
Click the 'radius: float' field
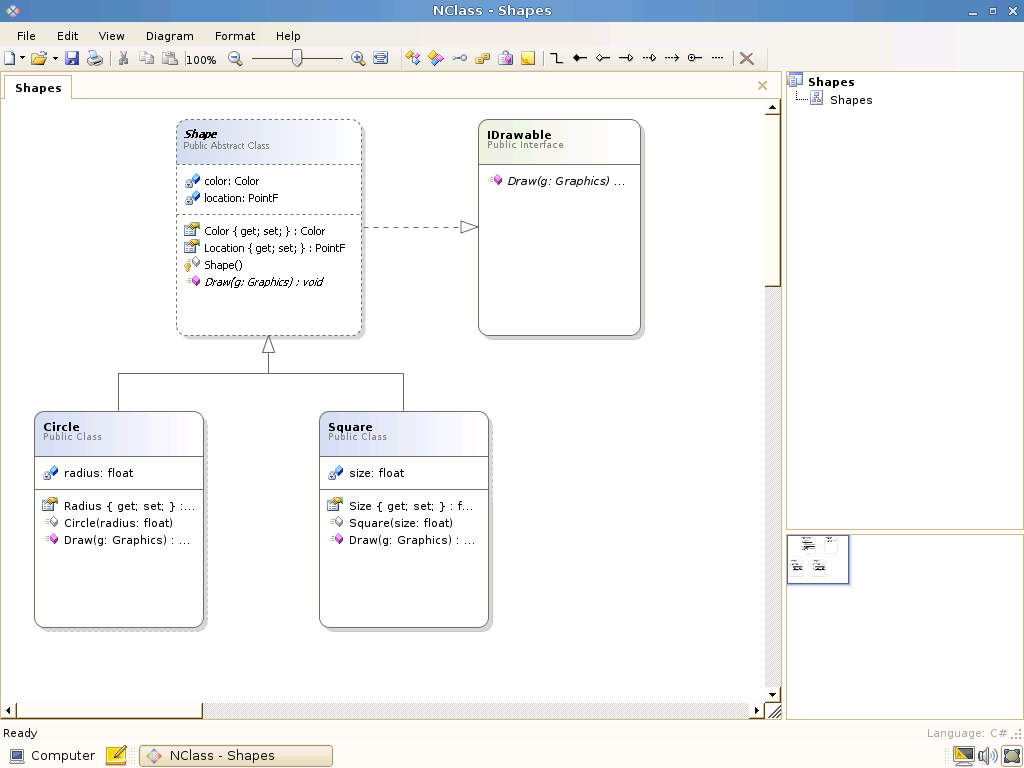tap(98, 473)
